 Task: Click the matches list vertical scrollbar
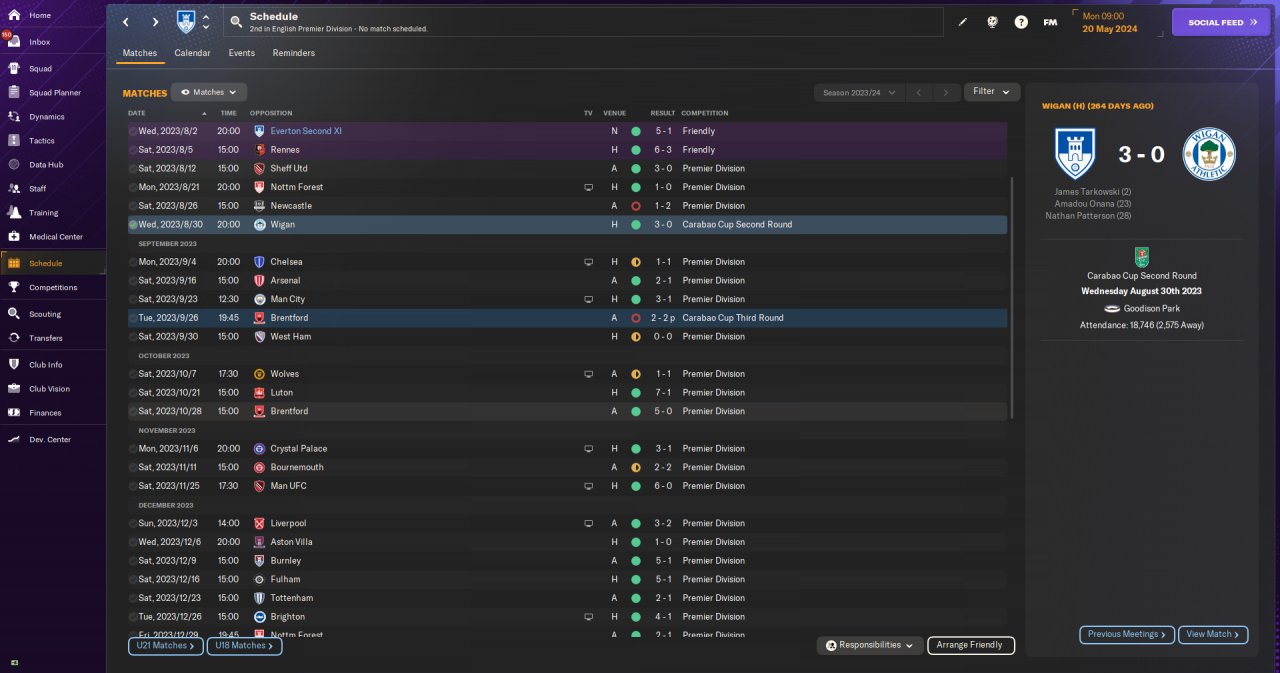1013,298
